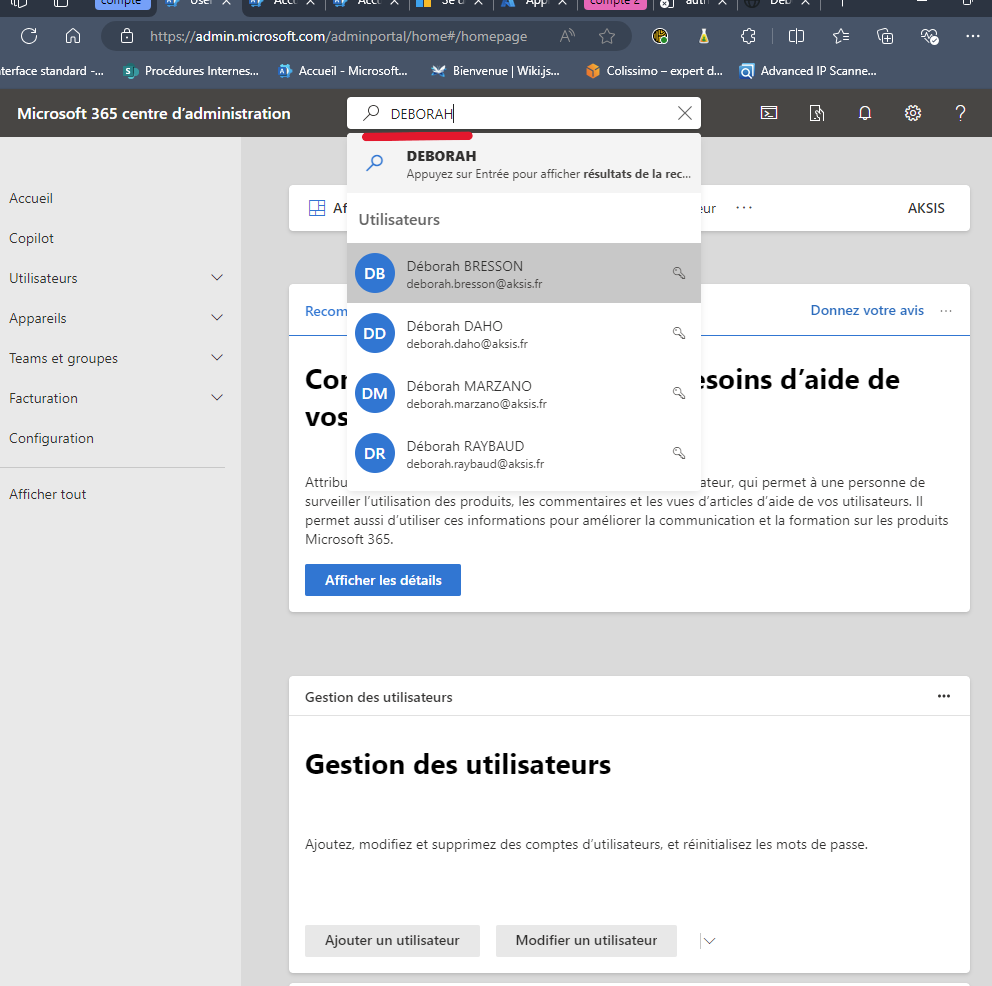
Task: Refresh the page with the reload icon
Action: [29, 36]
